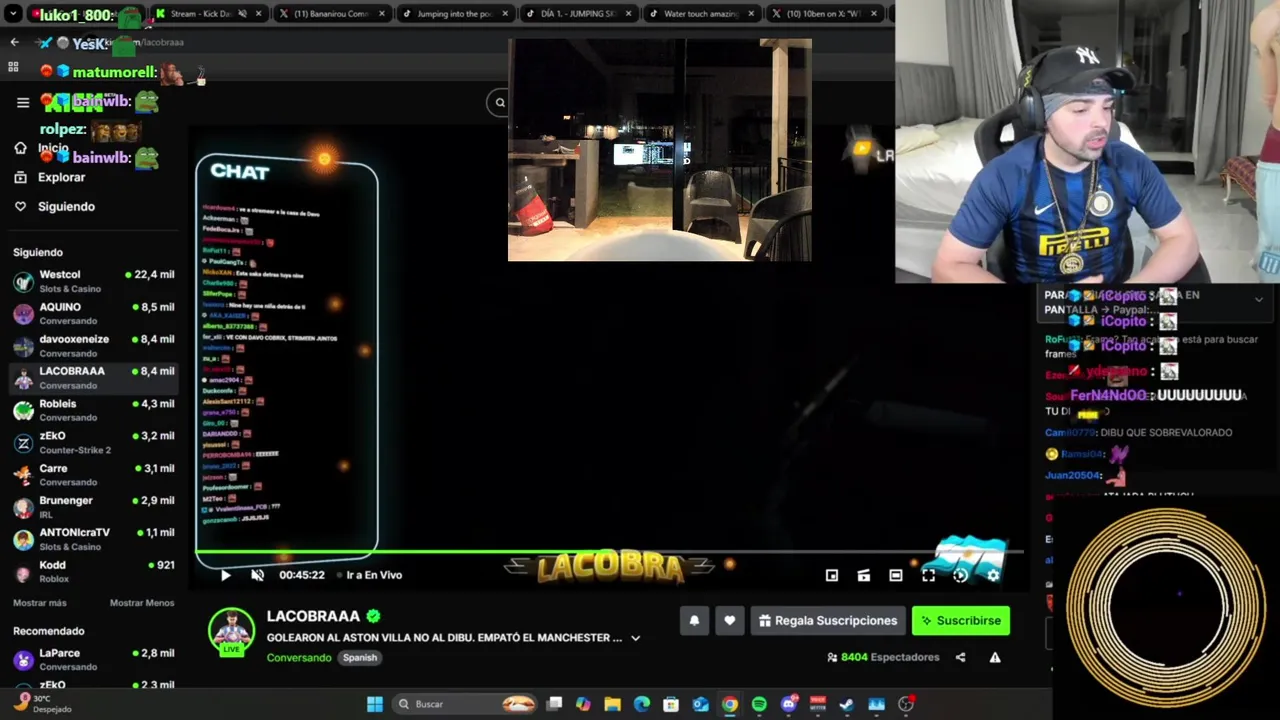1280x720 pixels.
Task: Select LACOBRAAA in the sidebar list
Action: pos(93,377)
